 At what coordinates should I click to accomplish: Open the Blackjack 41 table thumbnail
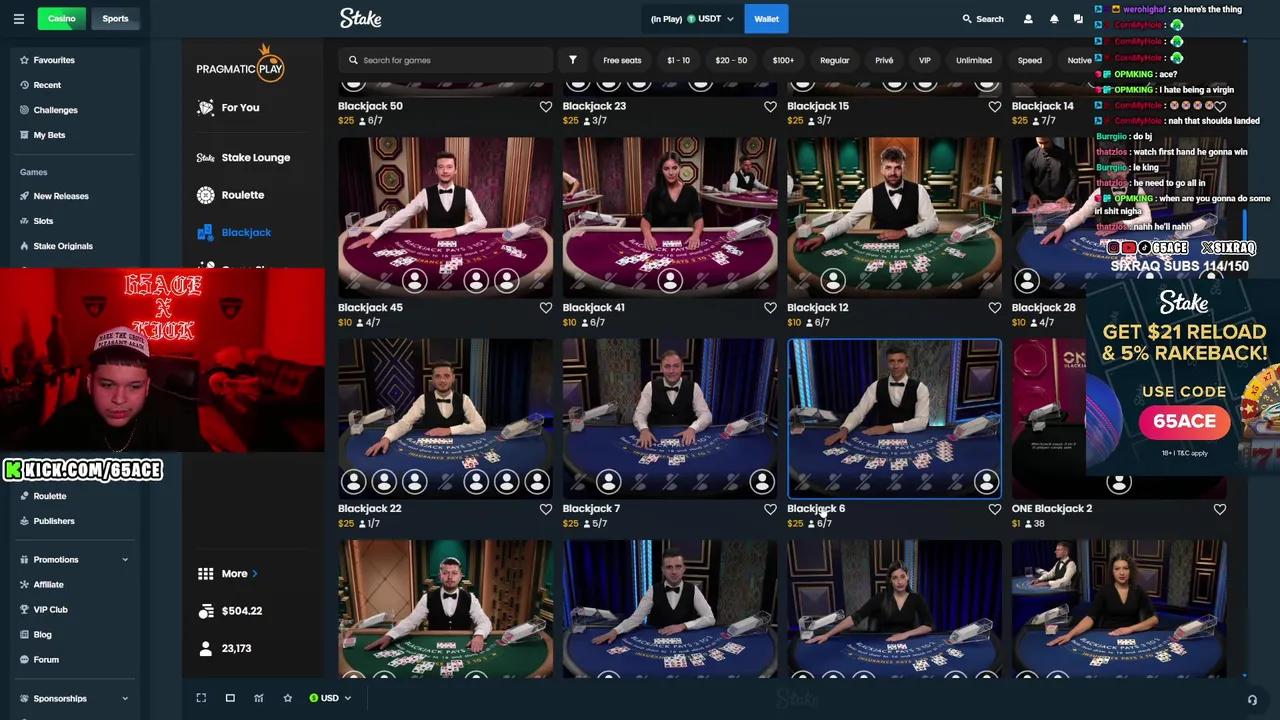click(x=670, y=217)
